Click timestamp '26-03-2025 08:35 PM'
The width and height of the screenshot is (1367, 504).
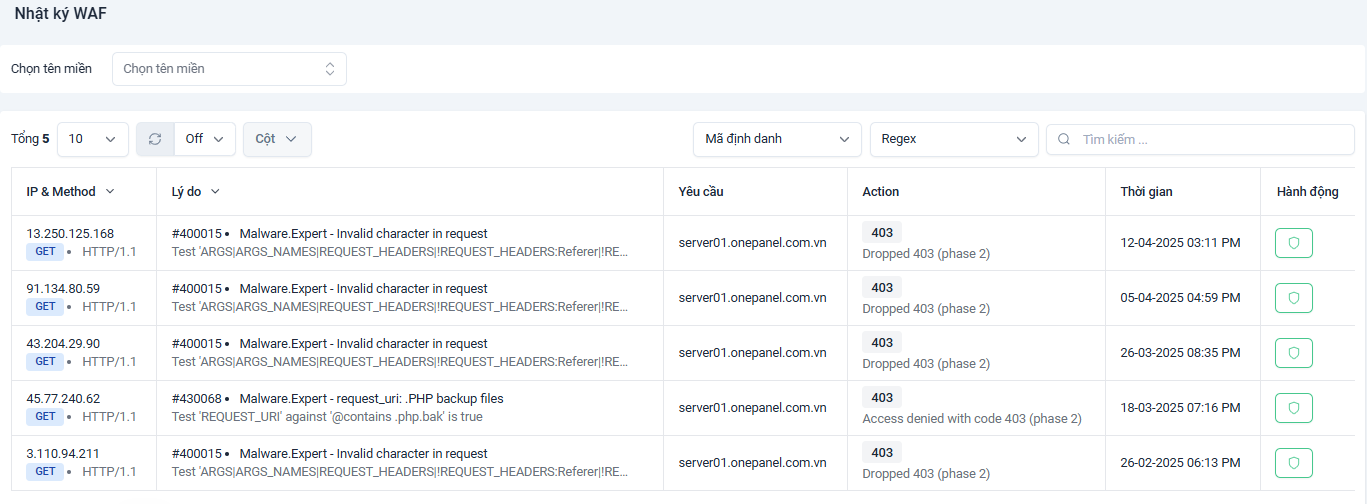tap(1180, 353)
